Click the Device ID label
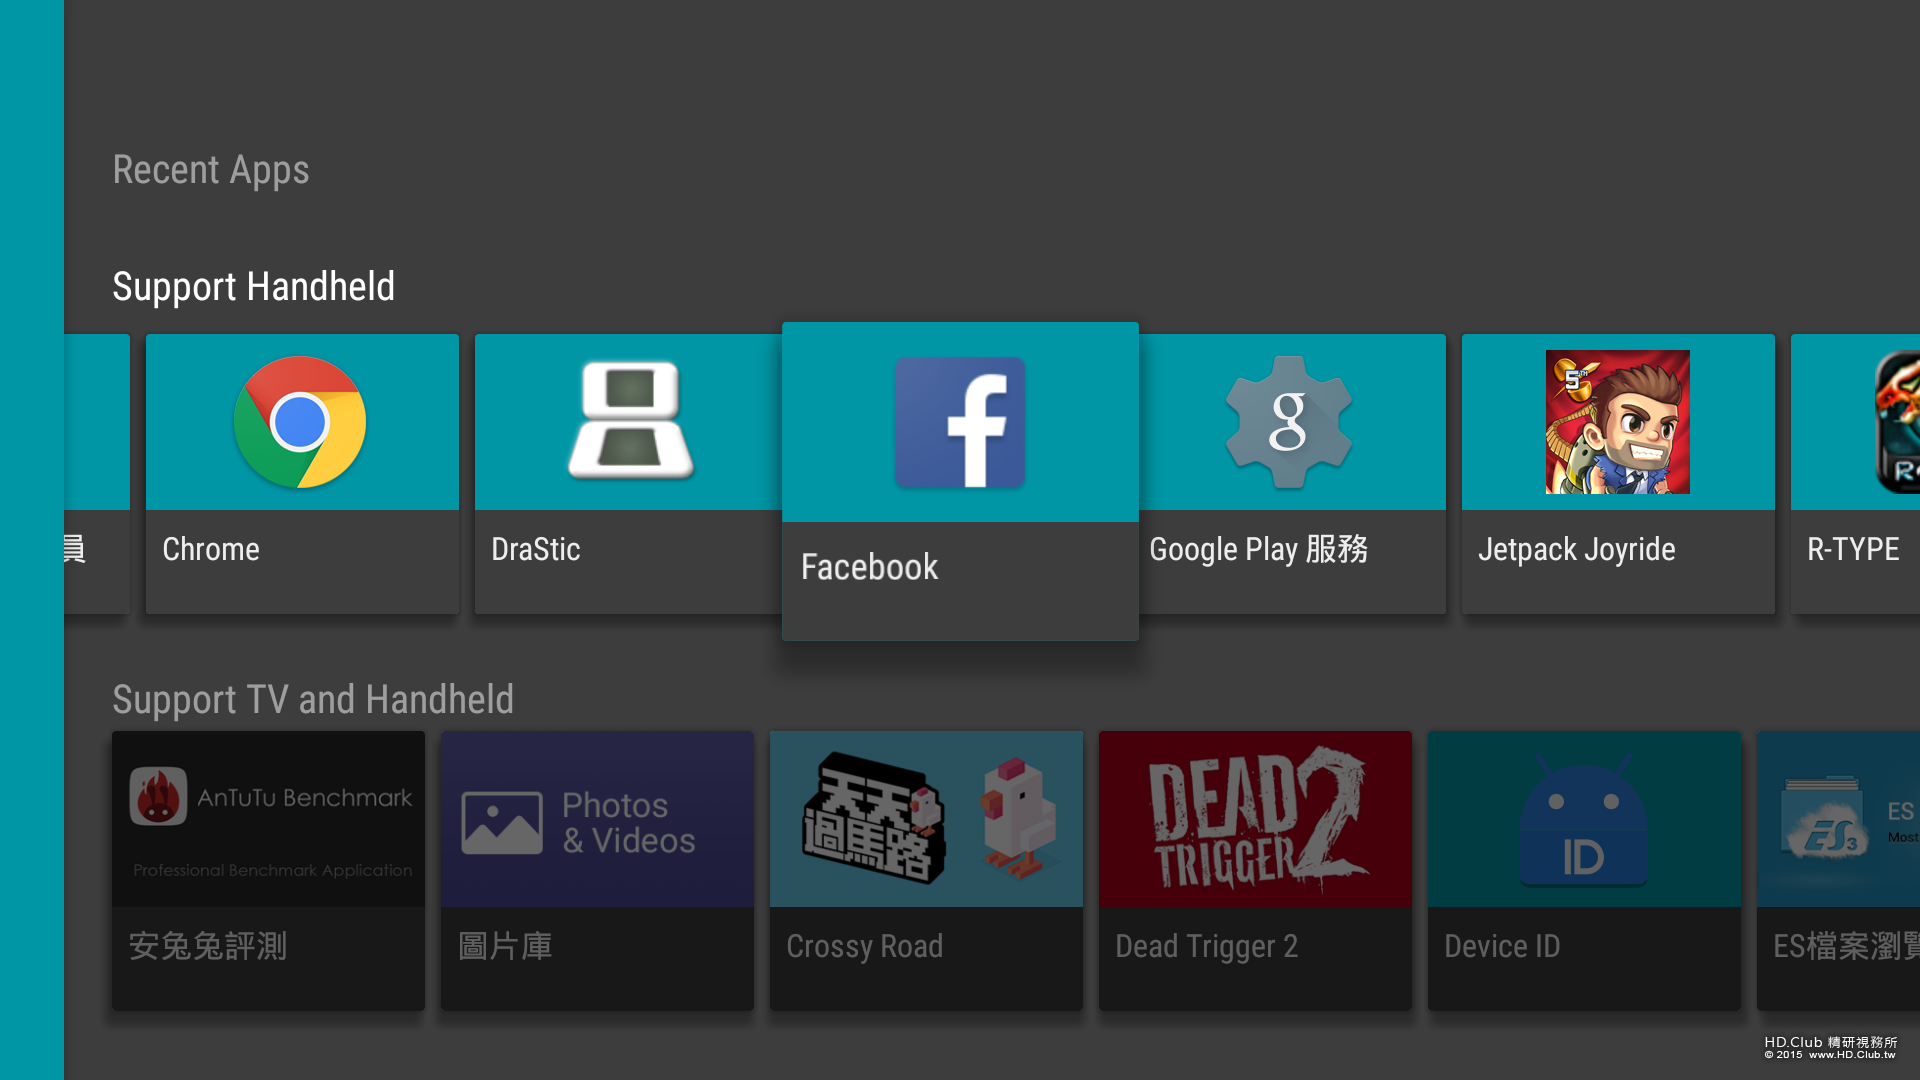This screenshot has width=1920, height=1080. tap(1502, 946)
